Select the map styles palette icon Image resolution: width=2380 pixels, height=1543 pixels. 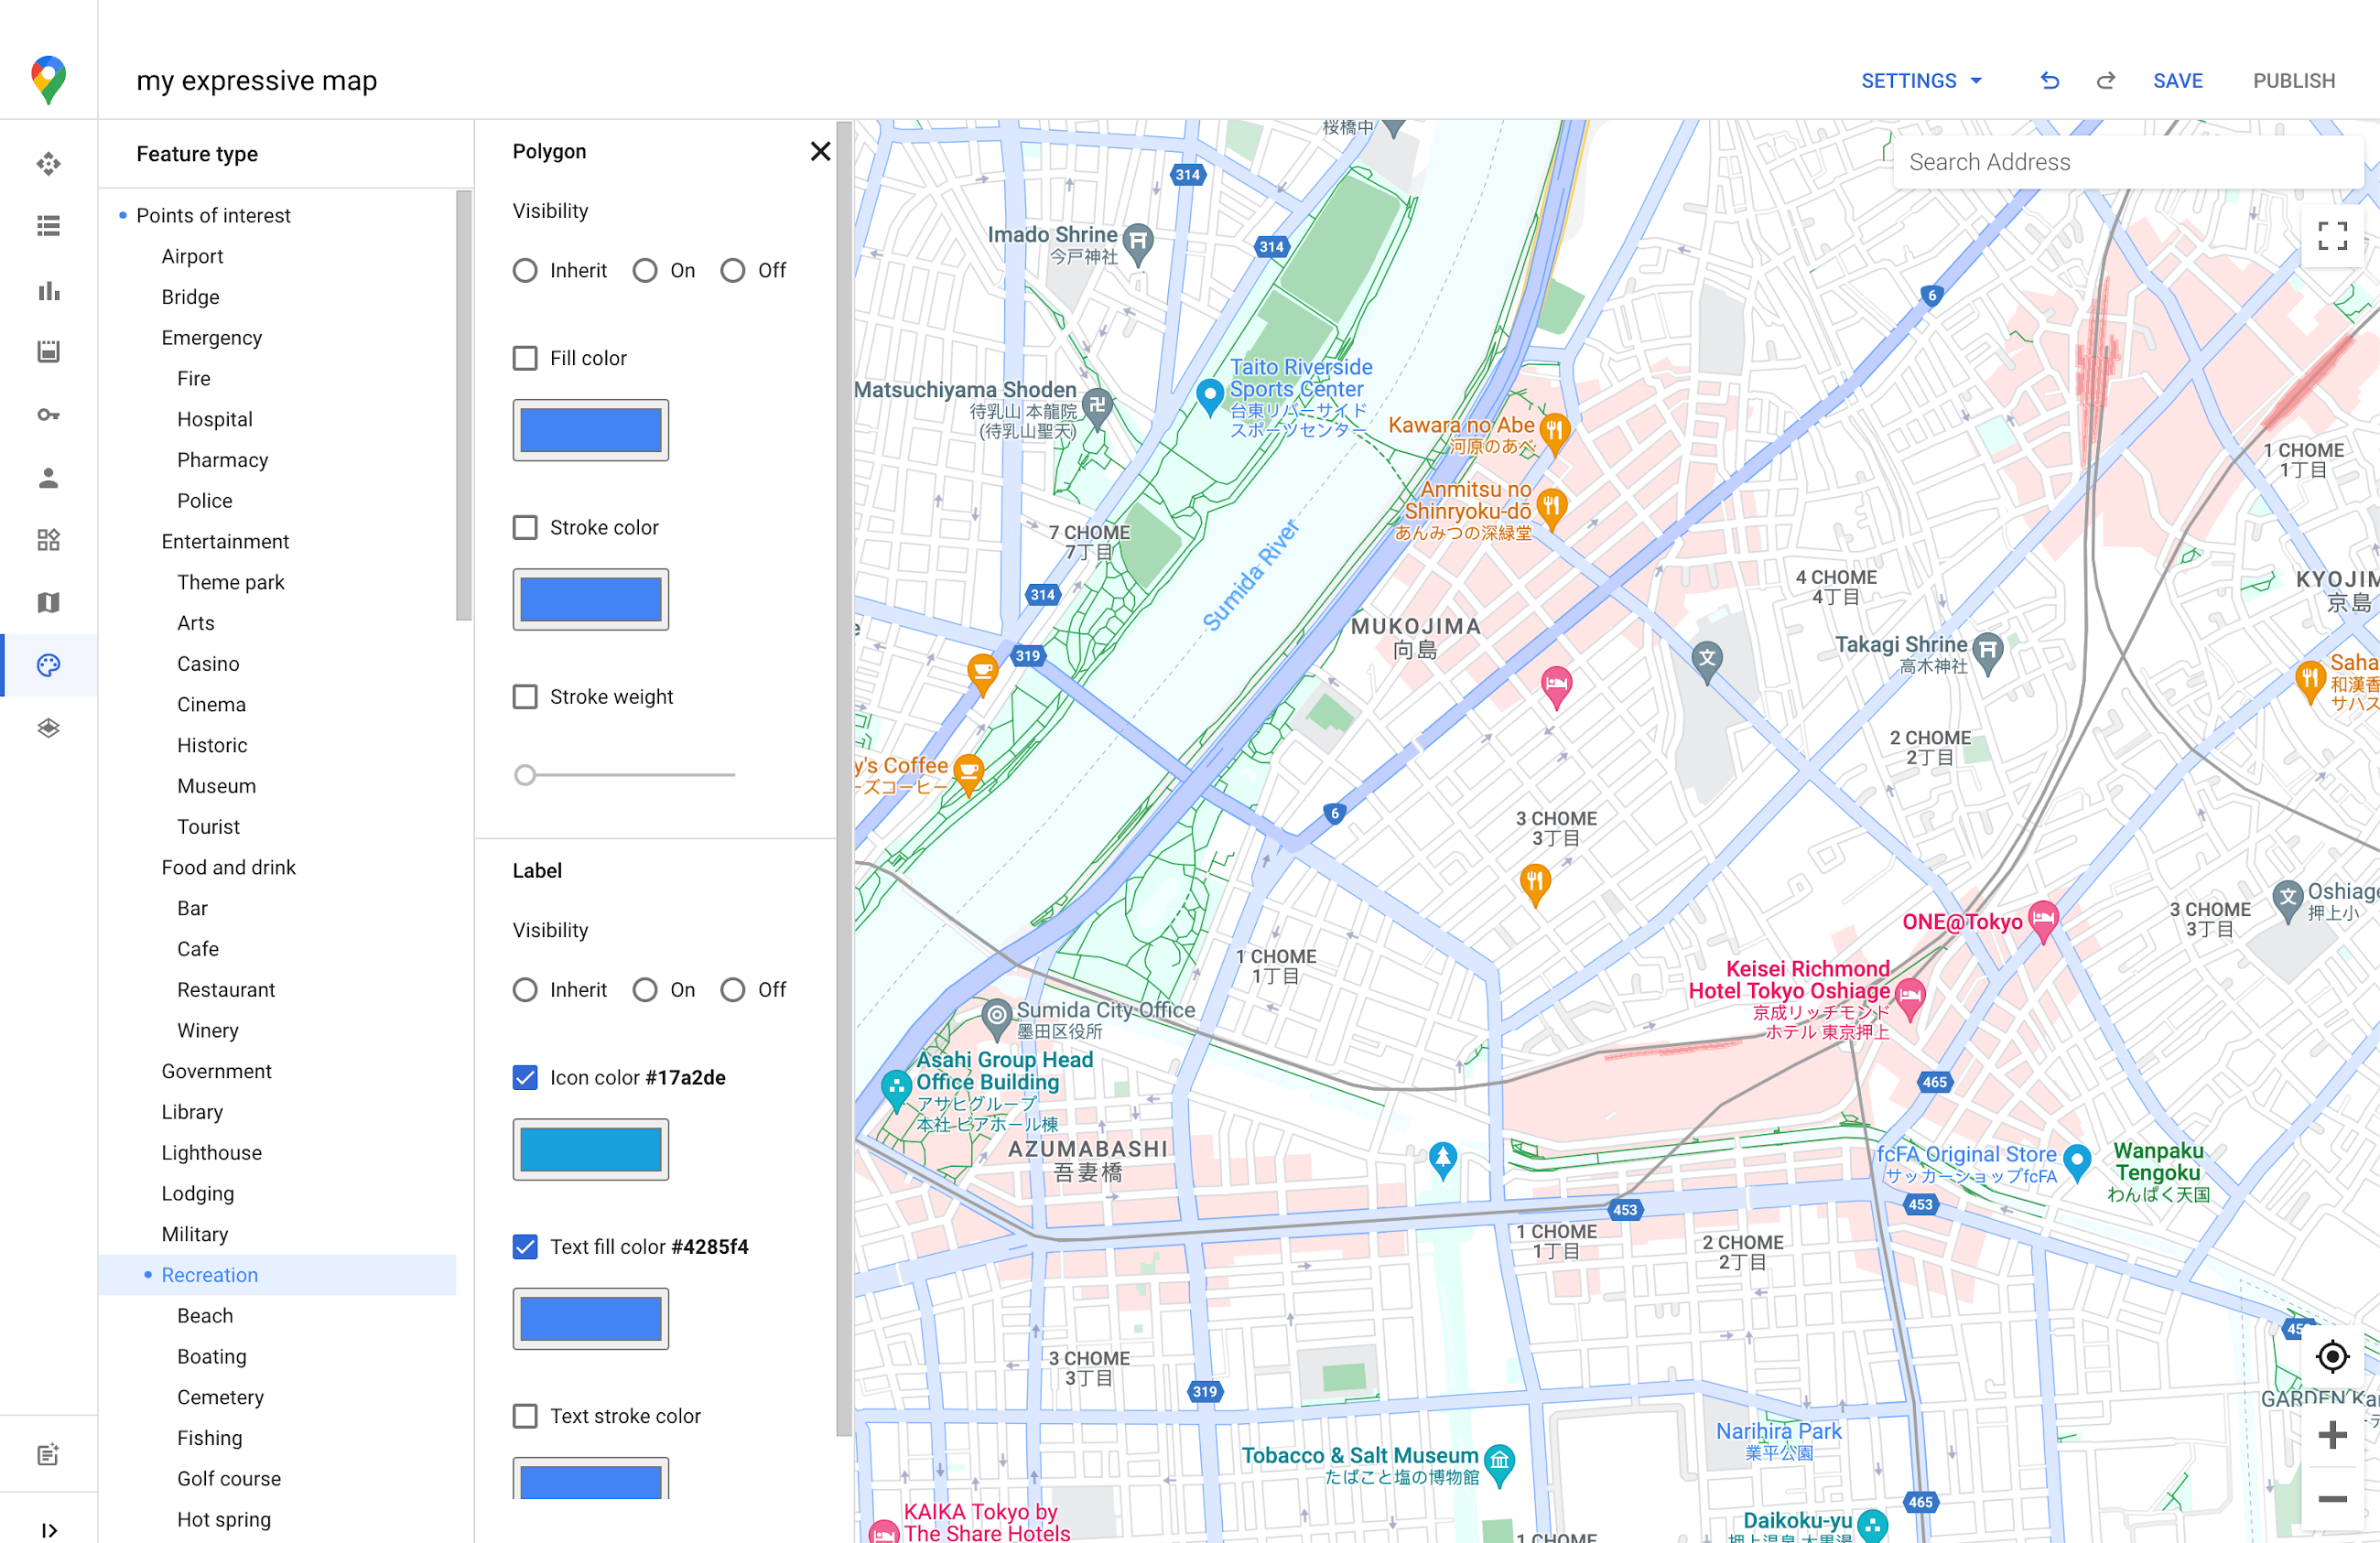point(48,665)
